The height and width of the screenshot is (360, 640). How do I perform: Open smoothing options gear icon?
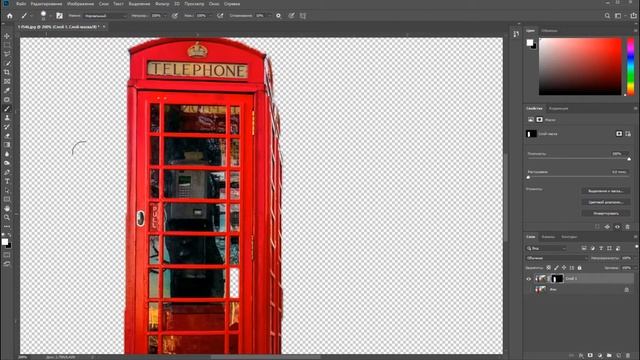(278, 16)
